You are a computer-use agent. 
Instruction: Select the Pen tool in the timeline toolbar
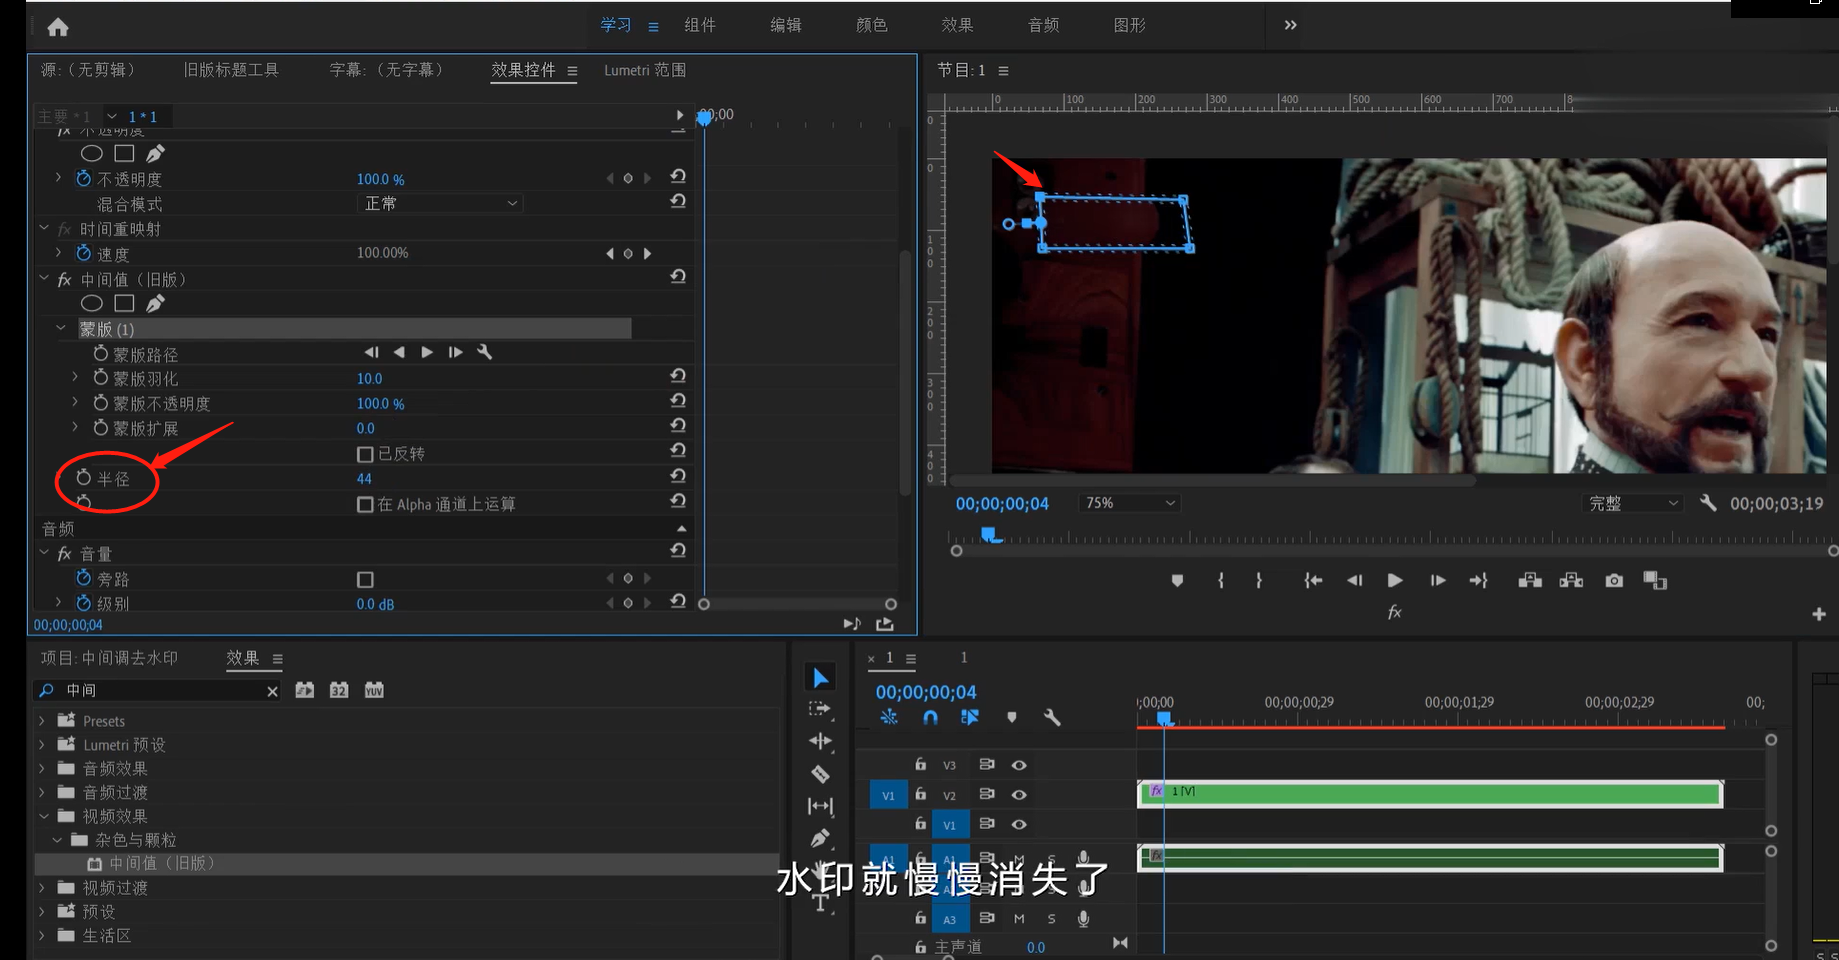point(820,838)
